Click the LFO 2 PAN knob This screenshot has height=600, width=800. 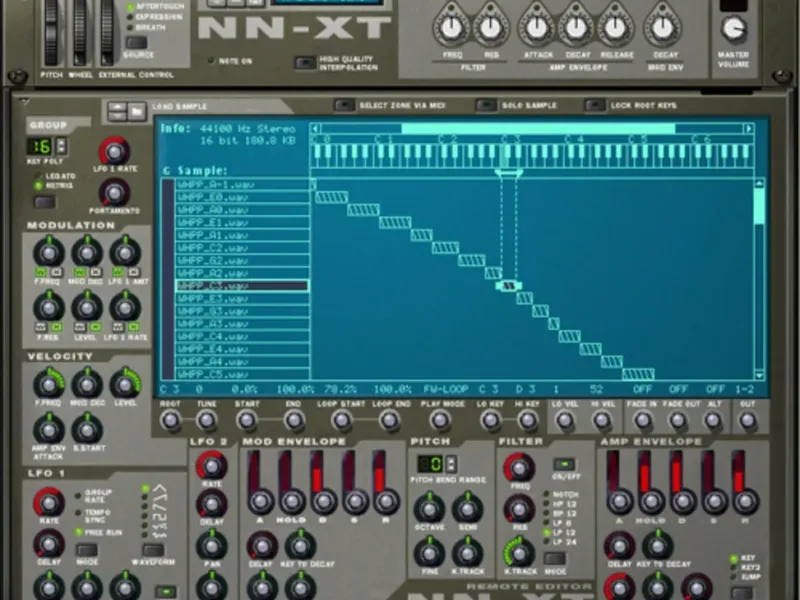(x=211, y=546)
